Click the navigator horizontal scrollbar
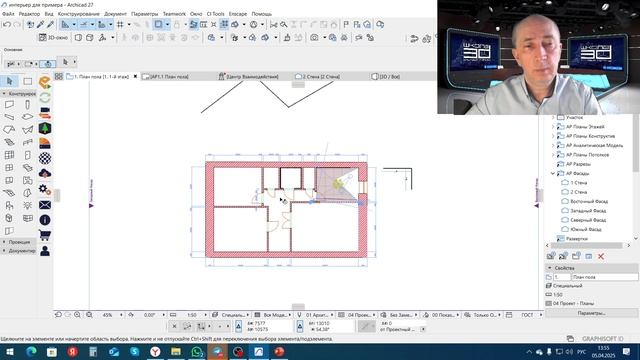The width and height of the screenshot is (640, 360). click(x=587, y=245)
